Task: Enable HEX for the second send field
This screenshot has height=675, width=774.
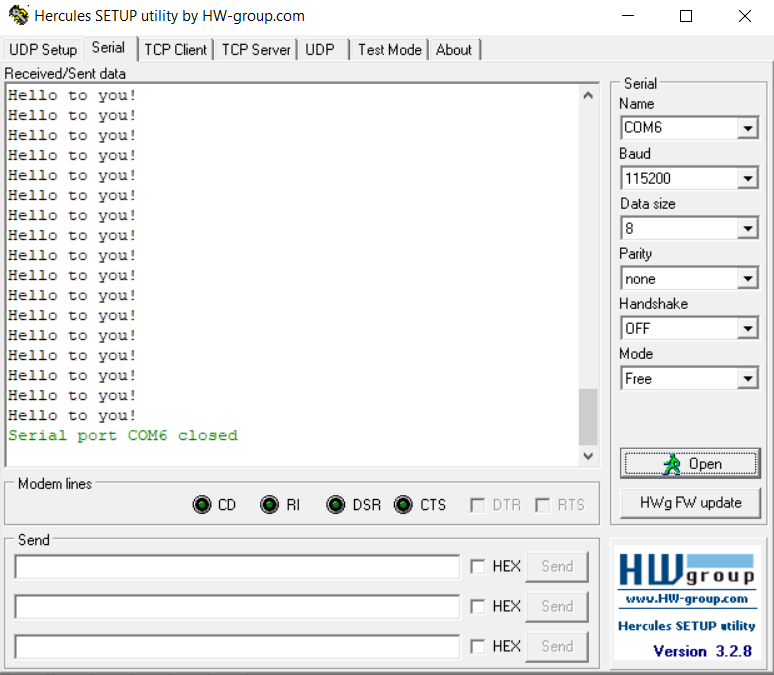Action: point(477,606)
